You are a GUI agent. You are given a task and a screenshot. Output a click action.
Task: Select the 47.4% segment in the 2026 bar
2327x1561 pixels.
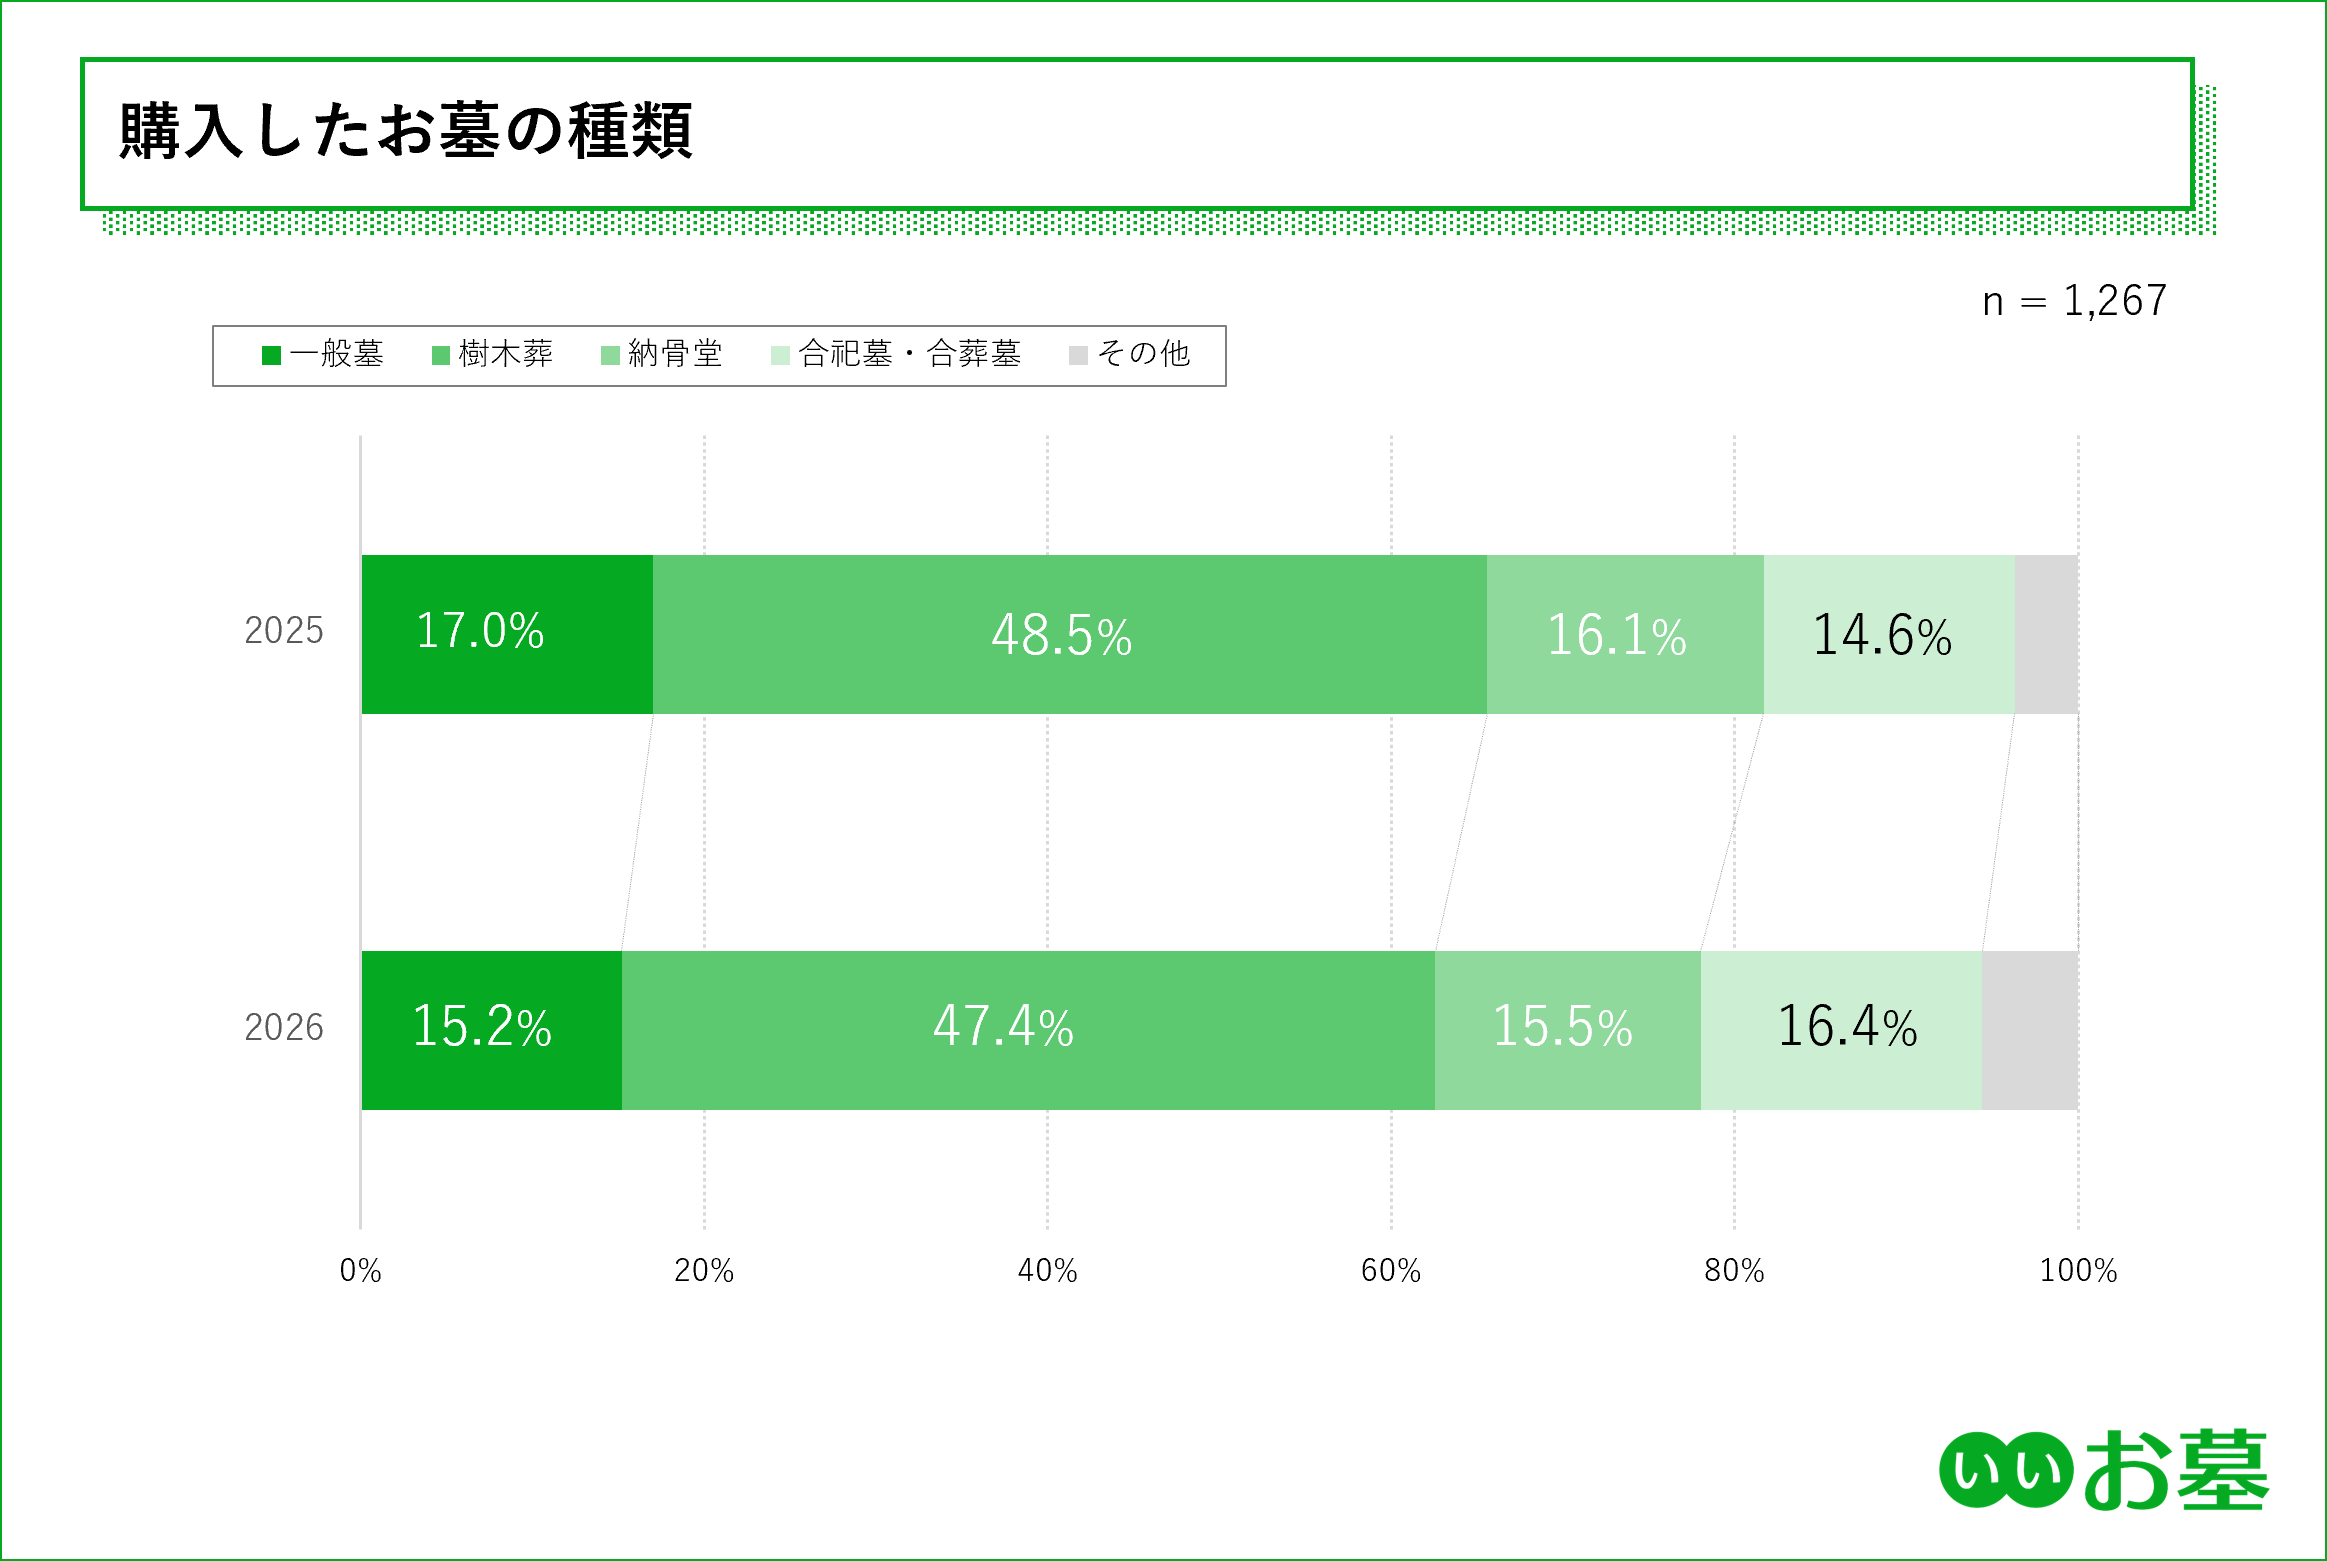1027,1030
